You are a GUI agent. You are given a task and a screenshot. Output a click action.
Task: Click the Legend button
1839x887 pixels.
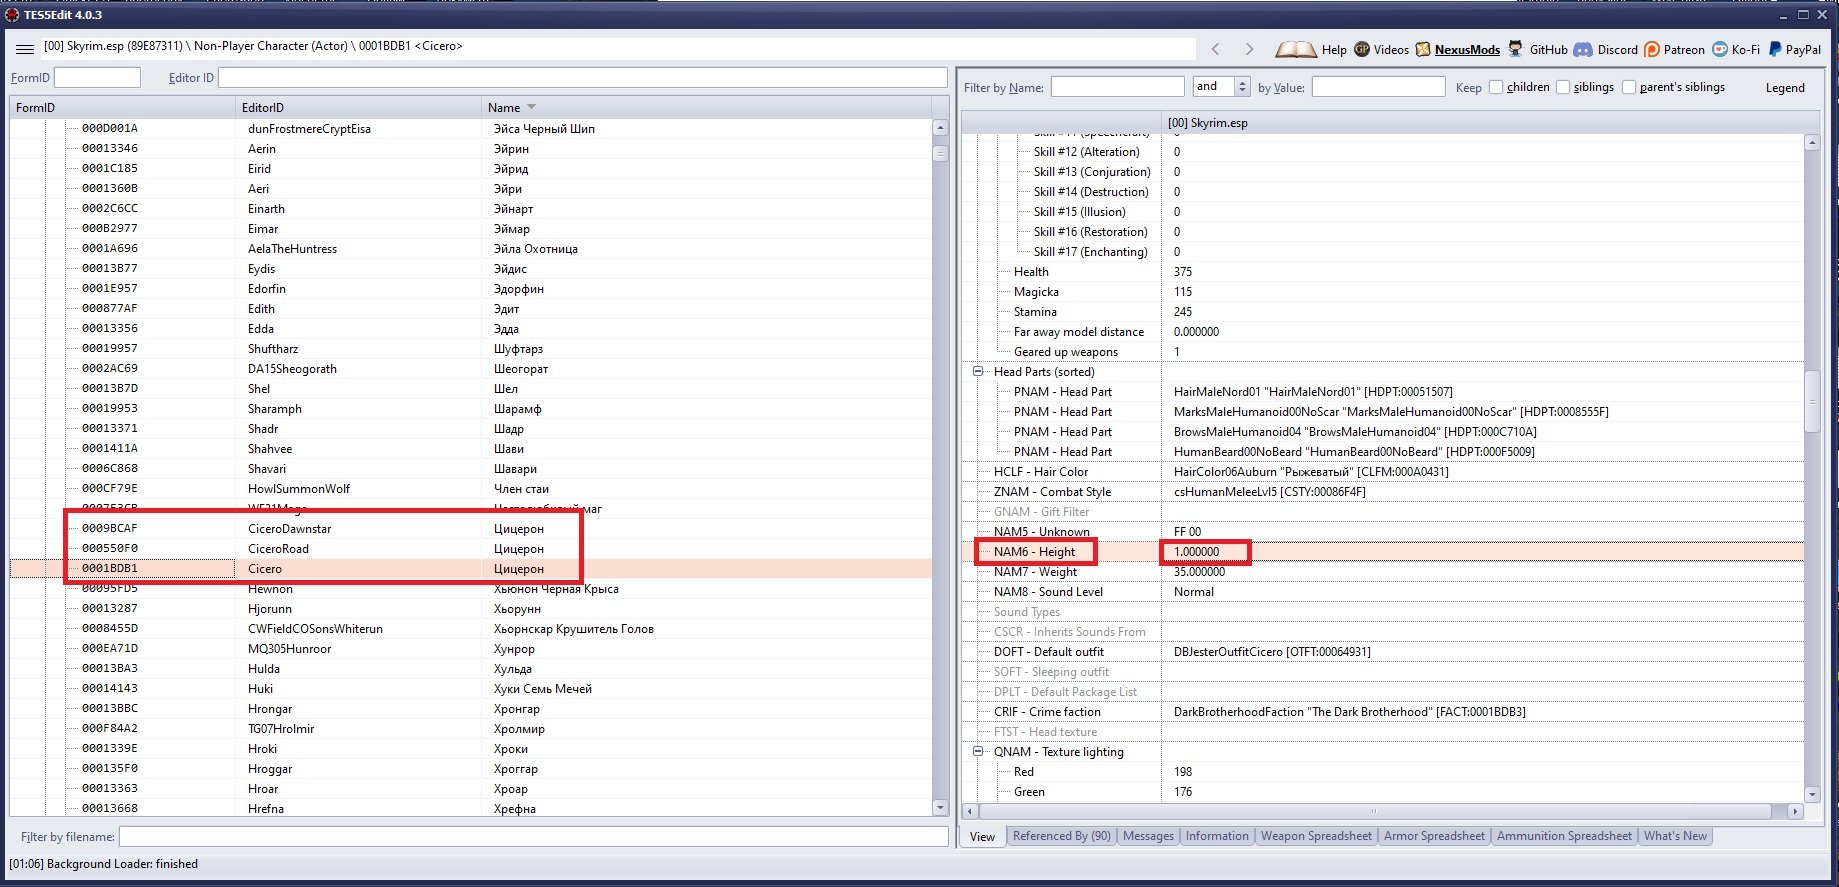(1784, 88)
